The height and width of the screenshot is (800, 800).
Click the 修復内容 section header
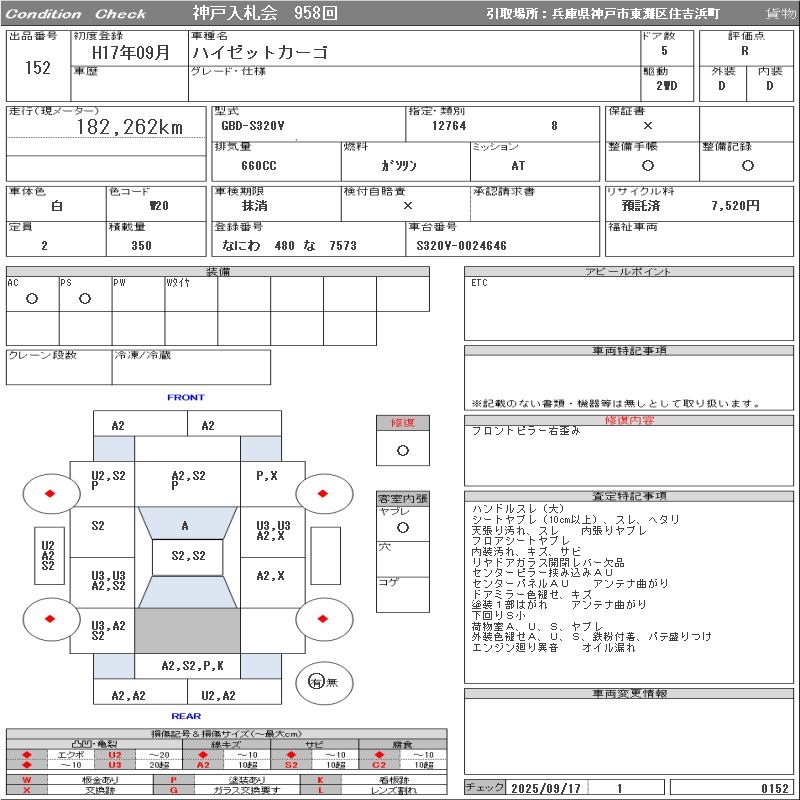point(629,420)
